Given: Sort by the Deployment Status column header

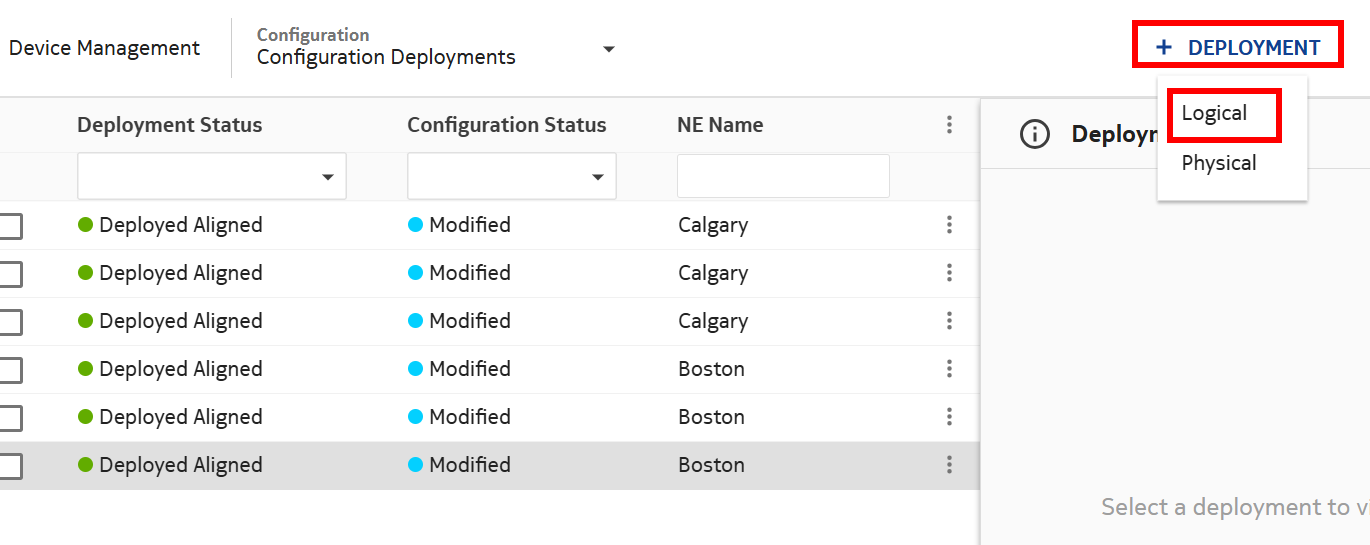Looking at the screenshot, I should click(x=169, y=125).
